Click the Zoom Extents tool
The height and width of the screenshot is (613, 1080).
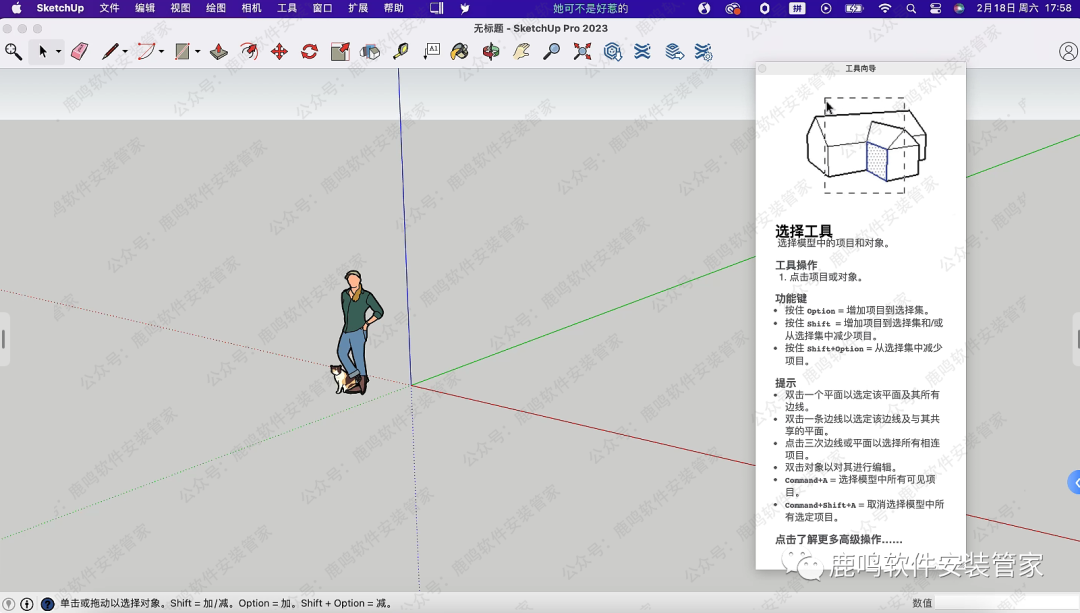tap(582, 51)
